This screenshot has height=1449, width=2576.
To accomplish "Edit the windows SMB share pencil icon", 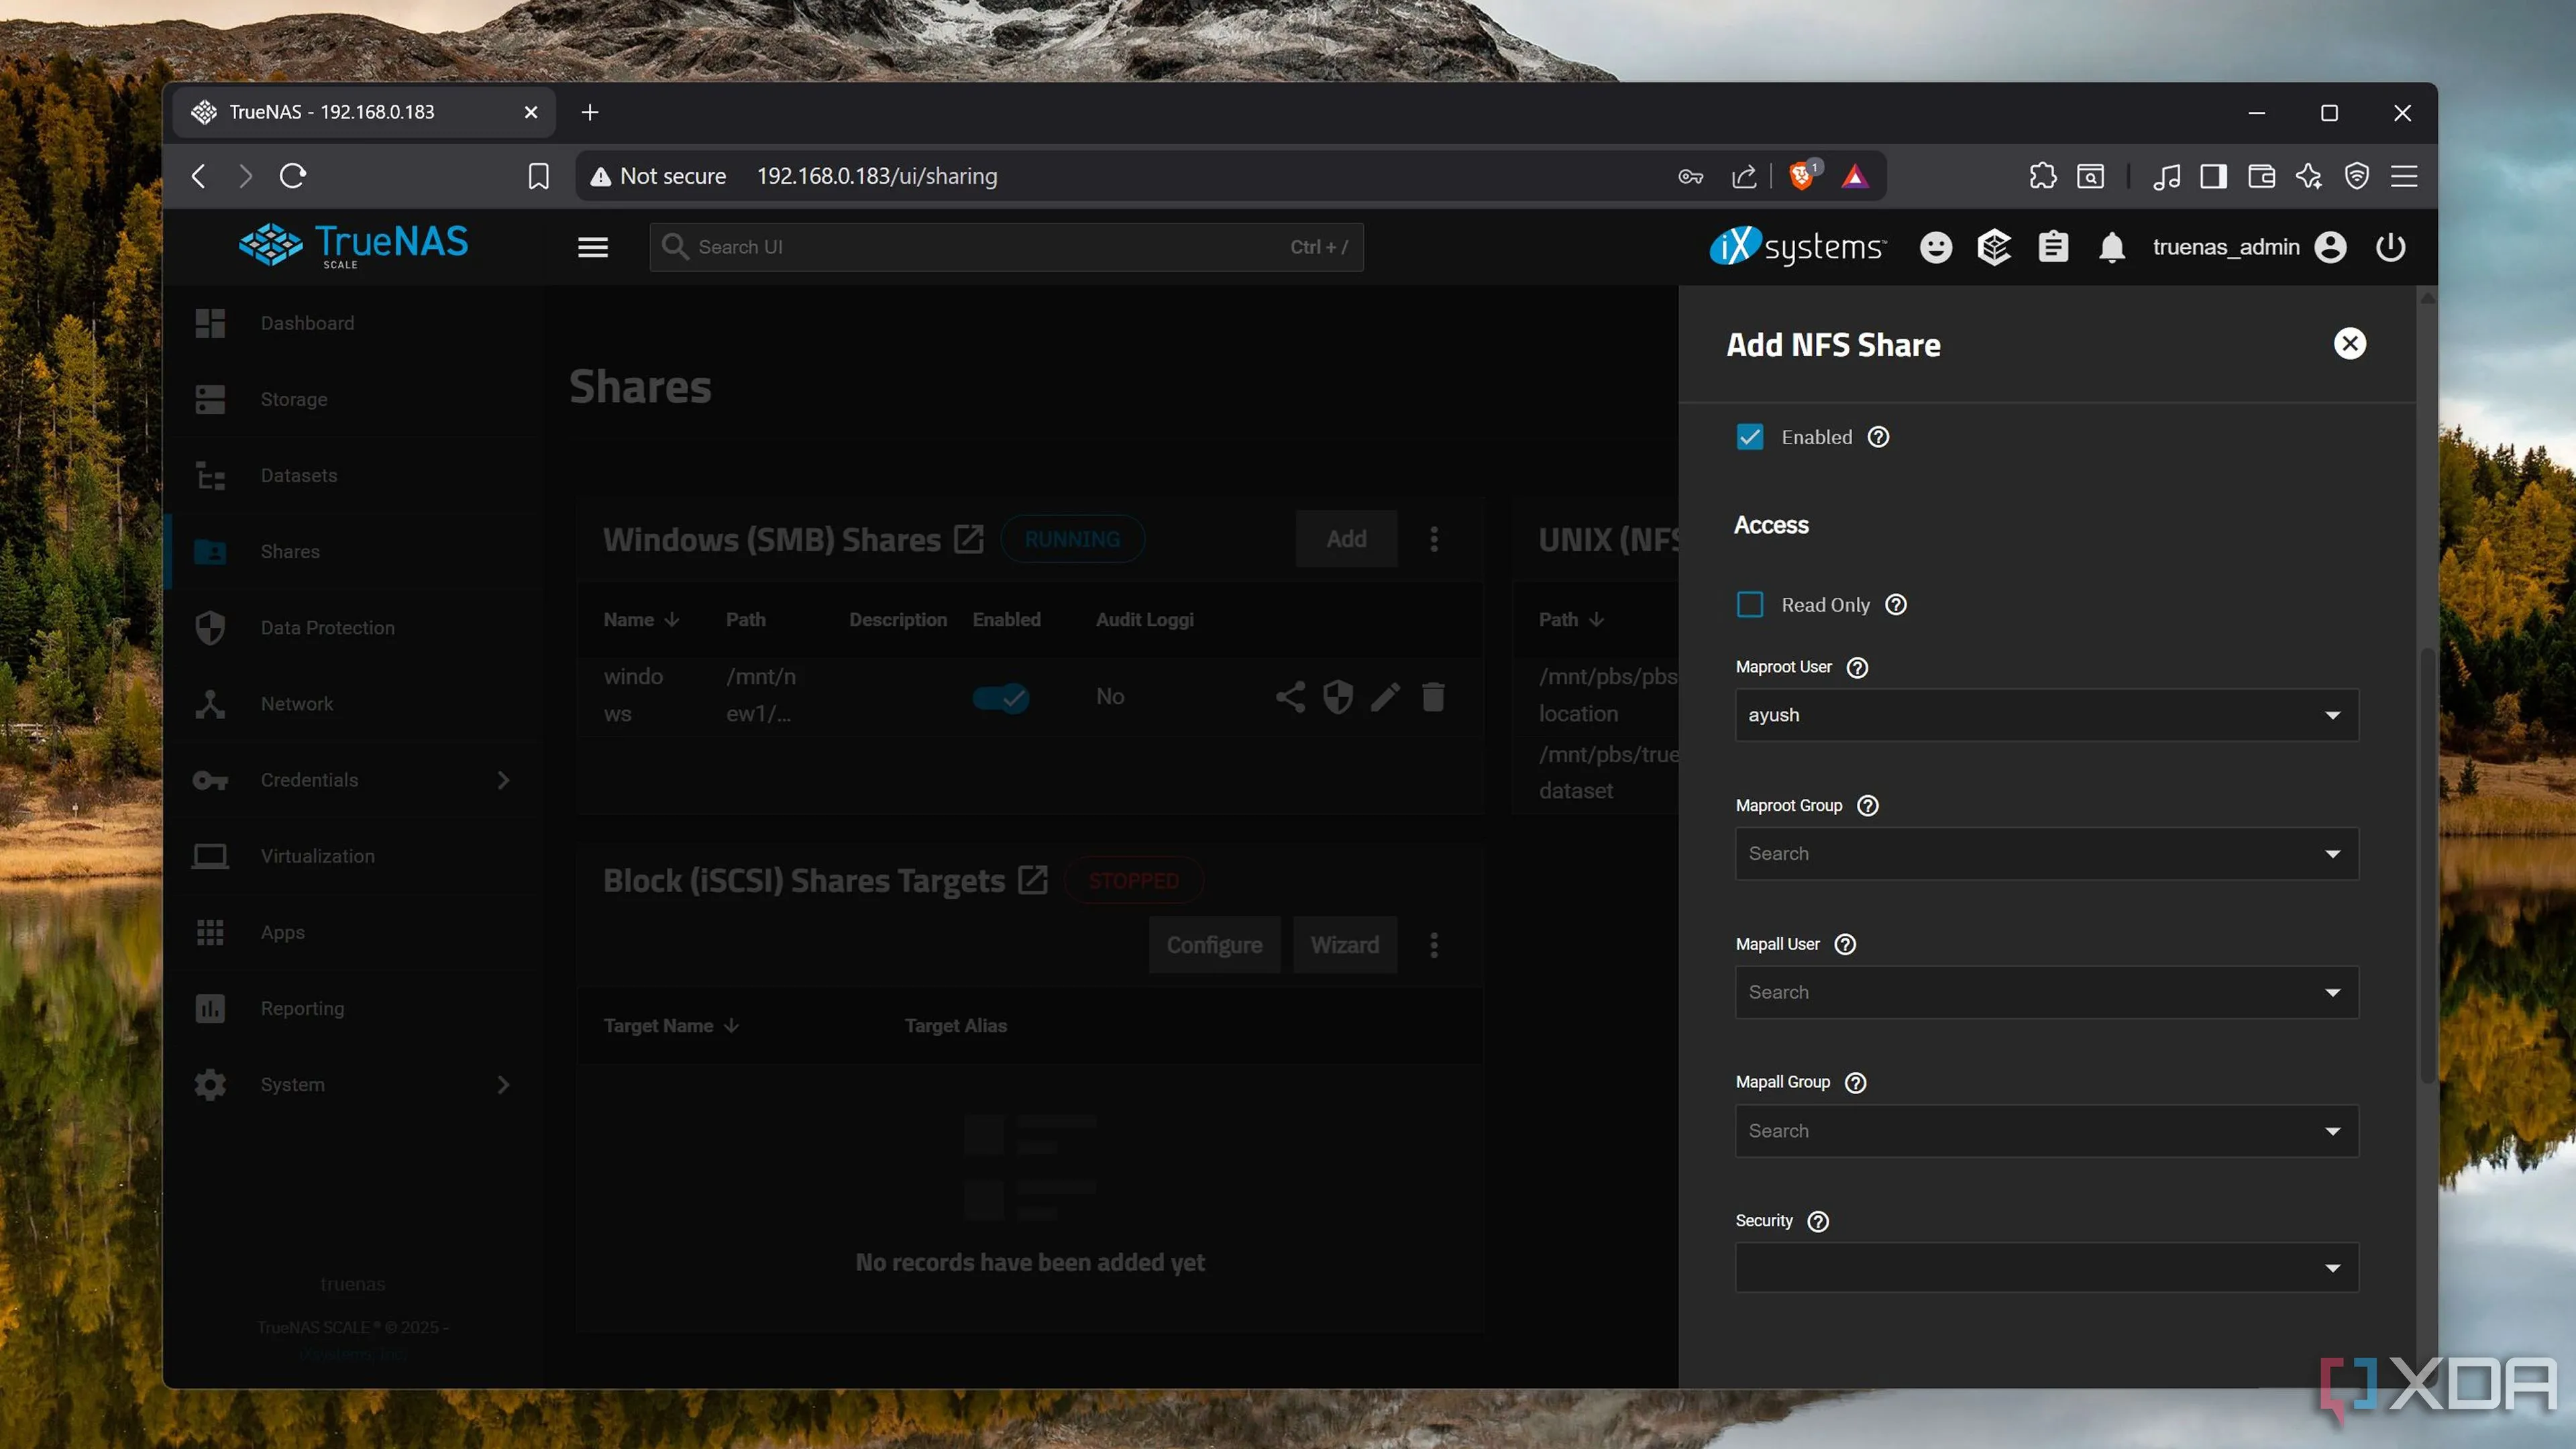I will pos(1385,697).
